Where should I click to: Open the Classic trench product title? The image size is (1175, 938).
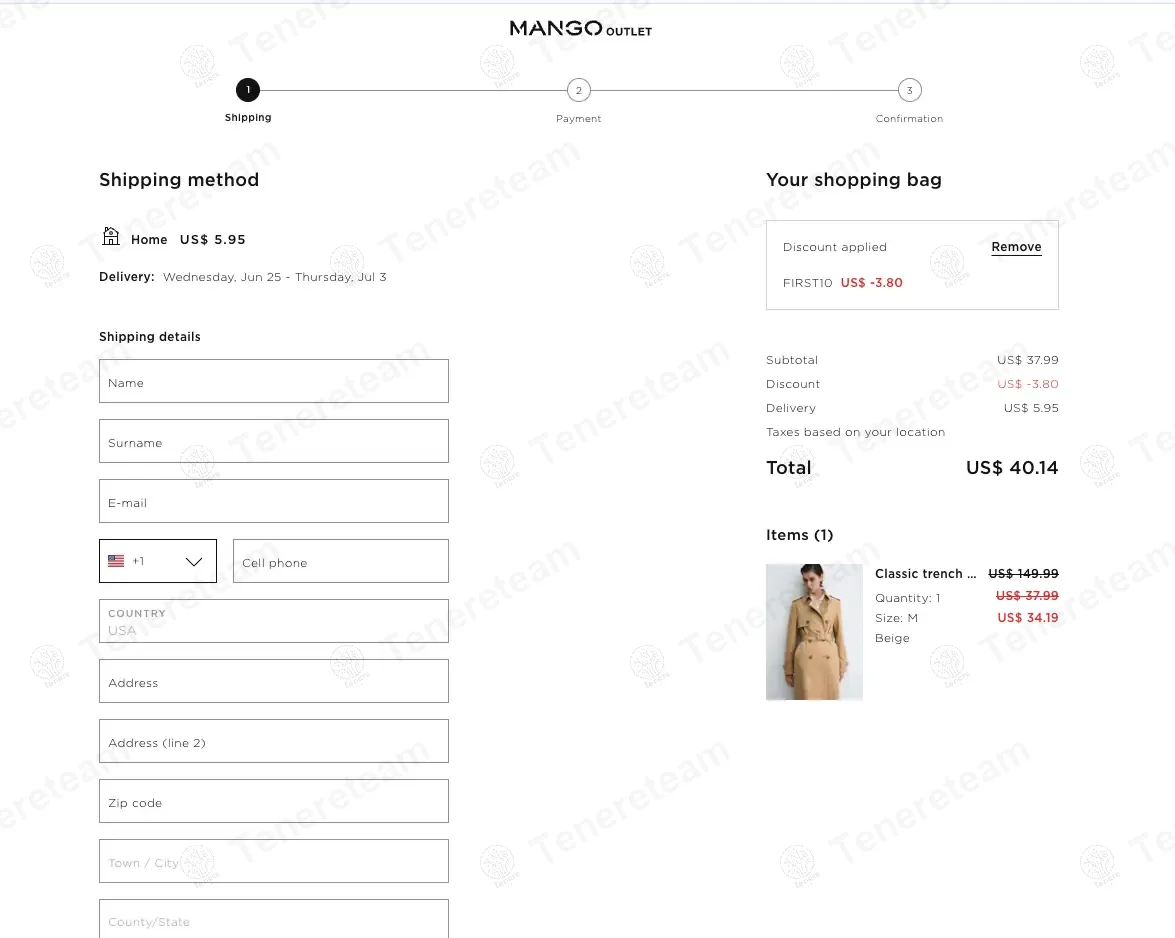click(925, 573)
